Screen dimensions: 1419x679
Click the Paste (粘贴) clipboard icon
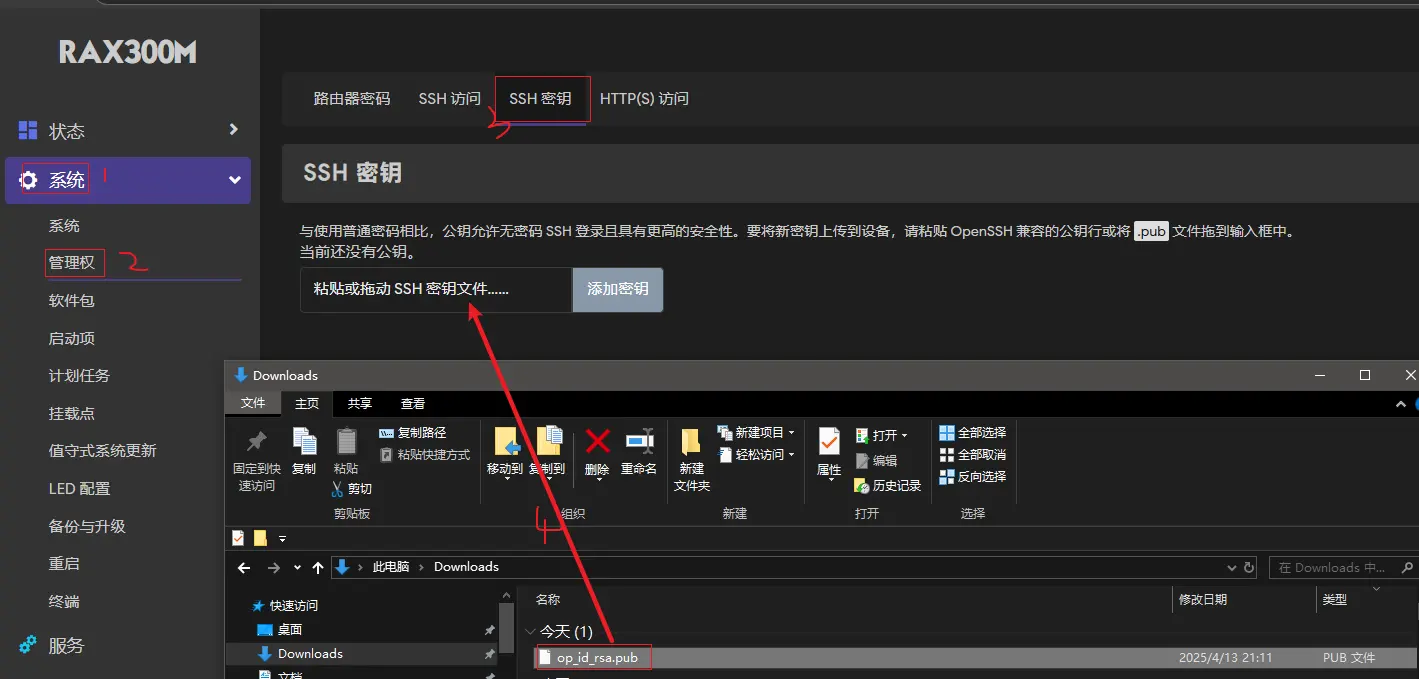click(x=346, y=442)
